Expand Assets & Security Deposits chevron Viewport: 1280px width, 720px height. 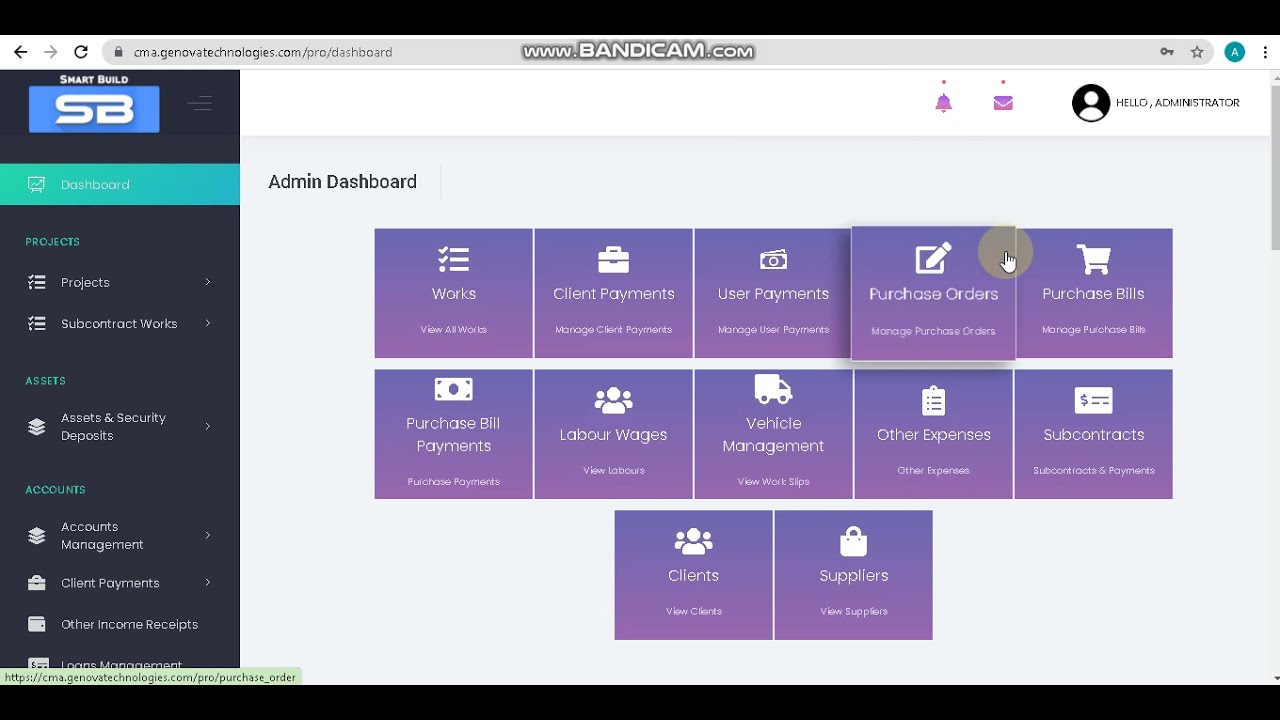point(208,427)
